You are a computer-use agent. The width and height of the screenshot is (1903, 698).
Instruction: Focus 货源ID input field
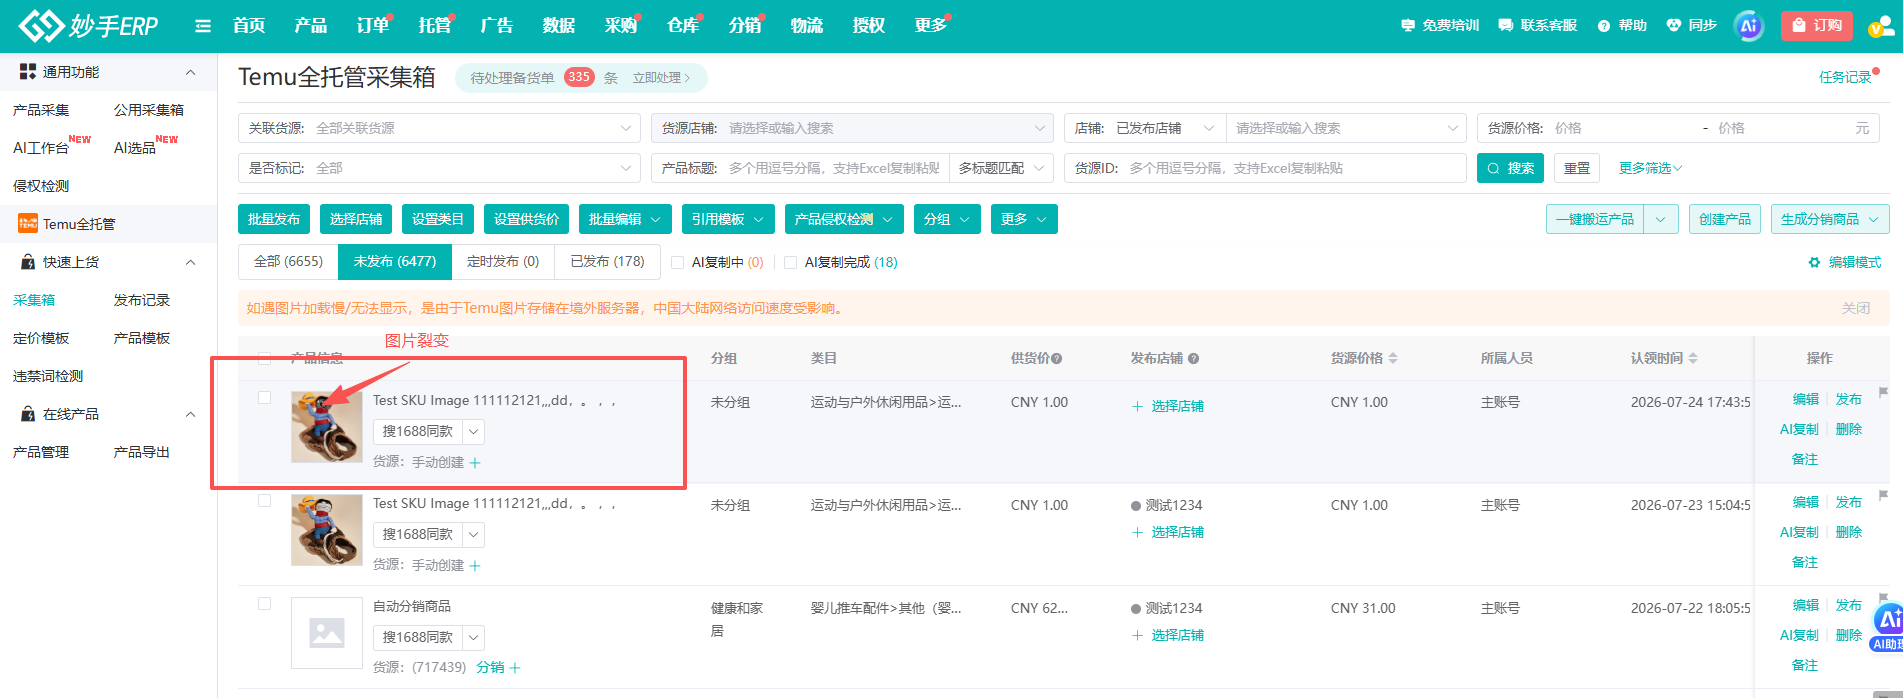click(x=1295, y=168)
